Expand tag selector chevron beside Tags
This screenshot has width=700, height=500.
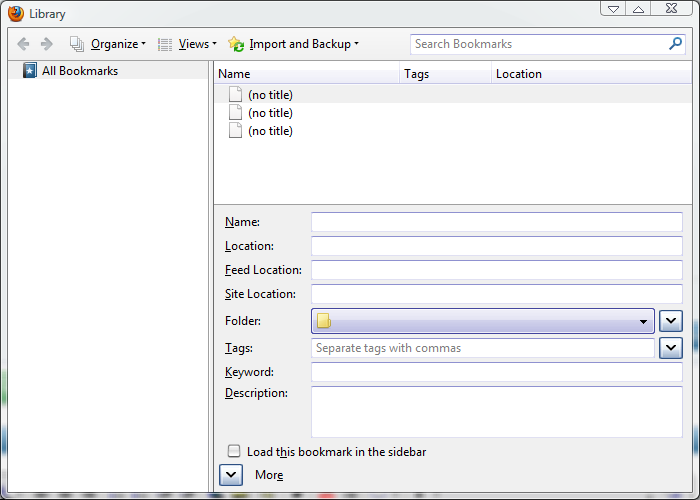tap(671, 348)
